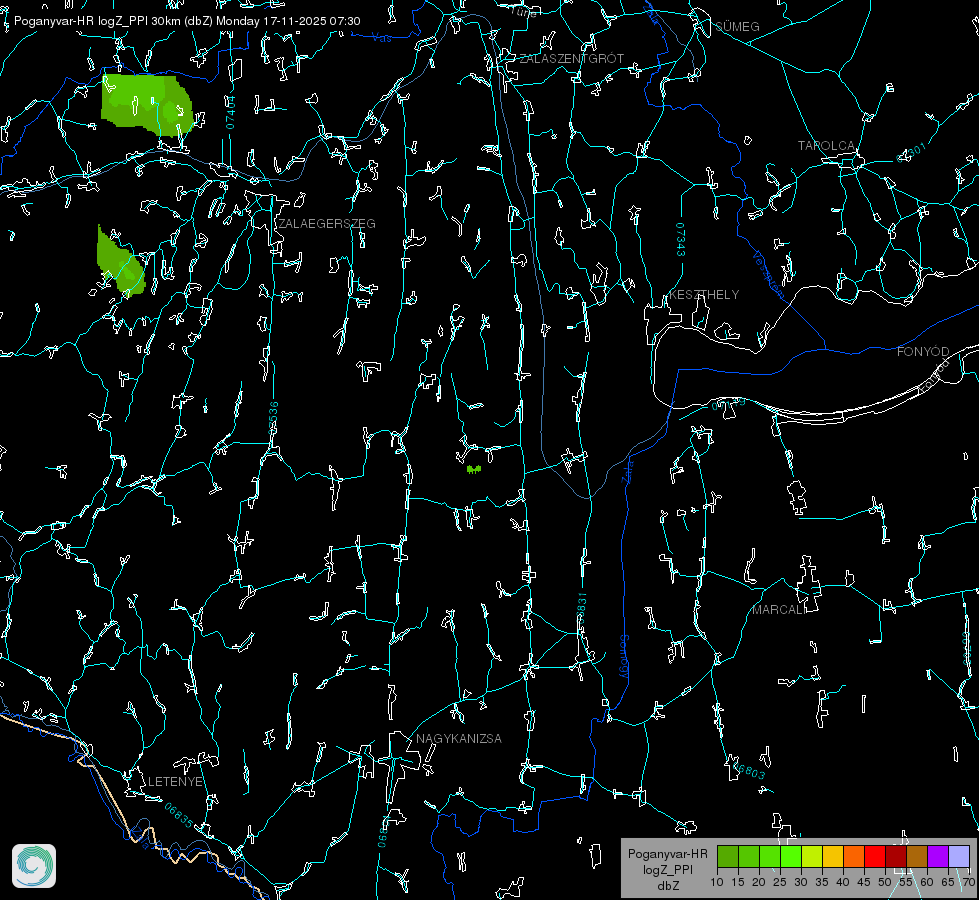Click the Poganyvar-HR legend title
The image size is (979, 900).
667,854
